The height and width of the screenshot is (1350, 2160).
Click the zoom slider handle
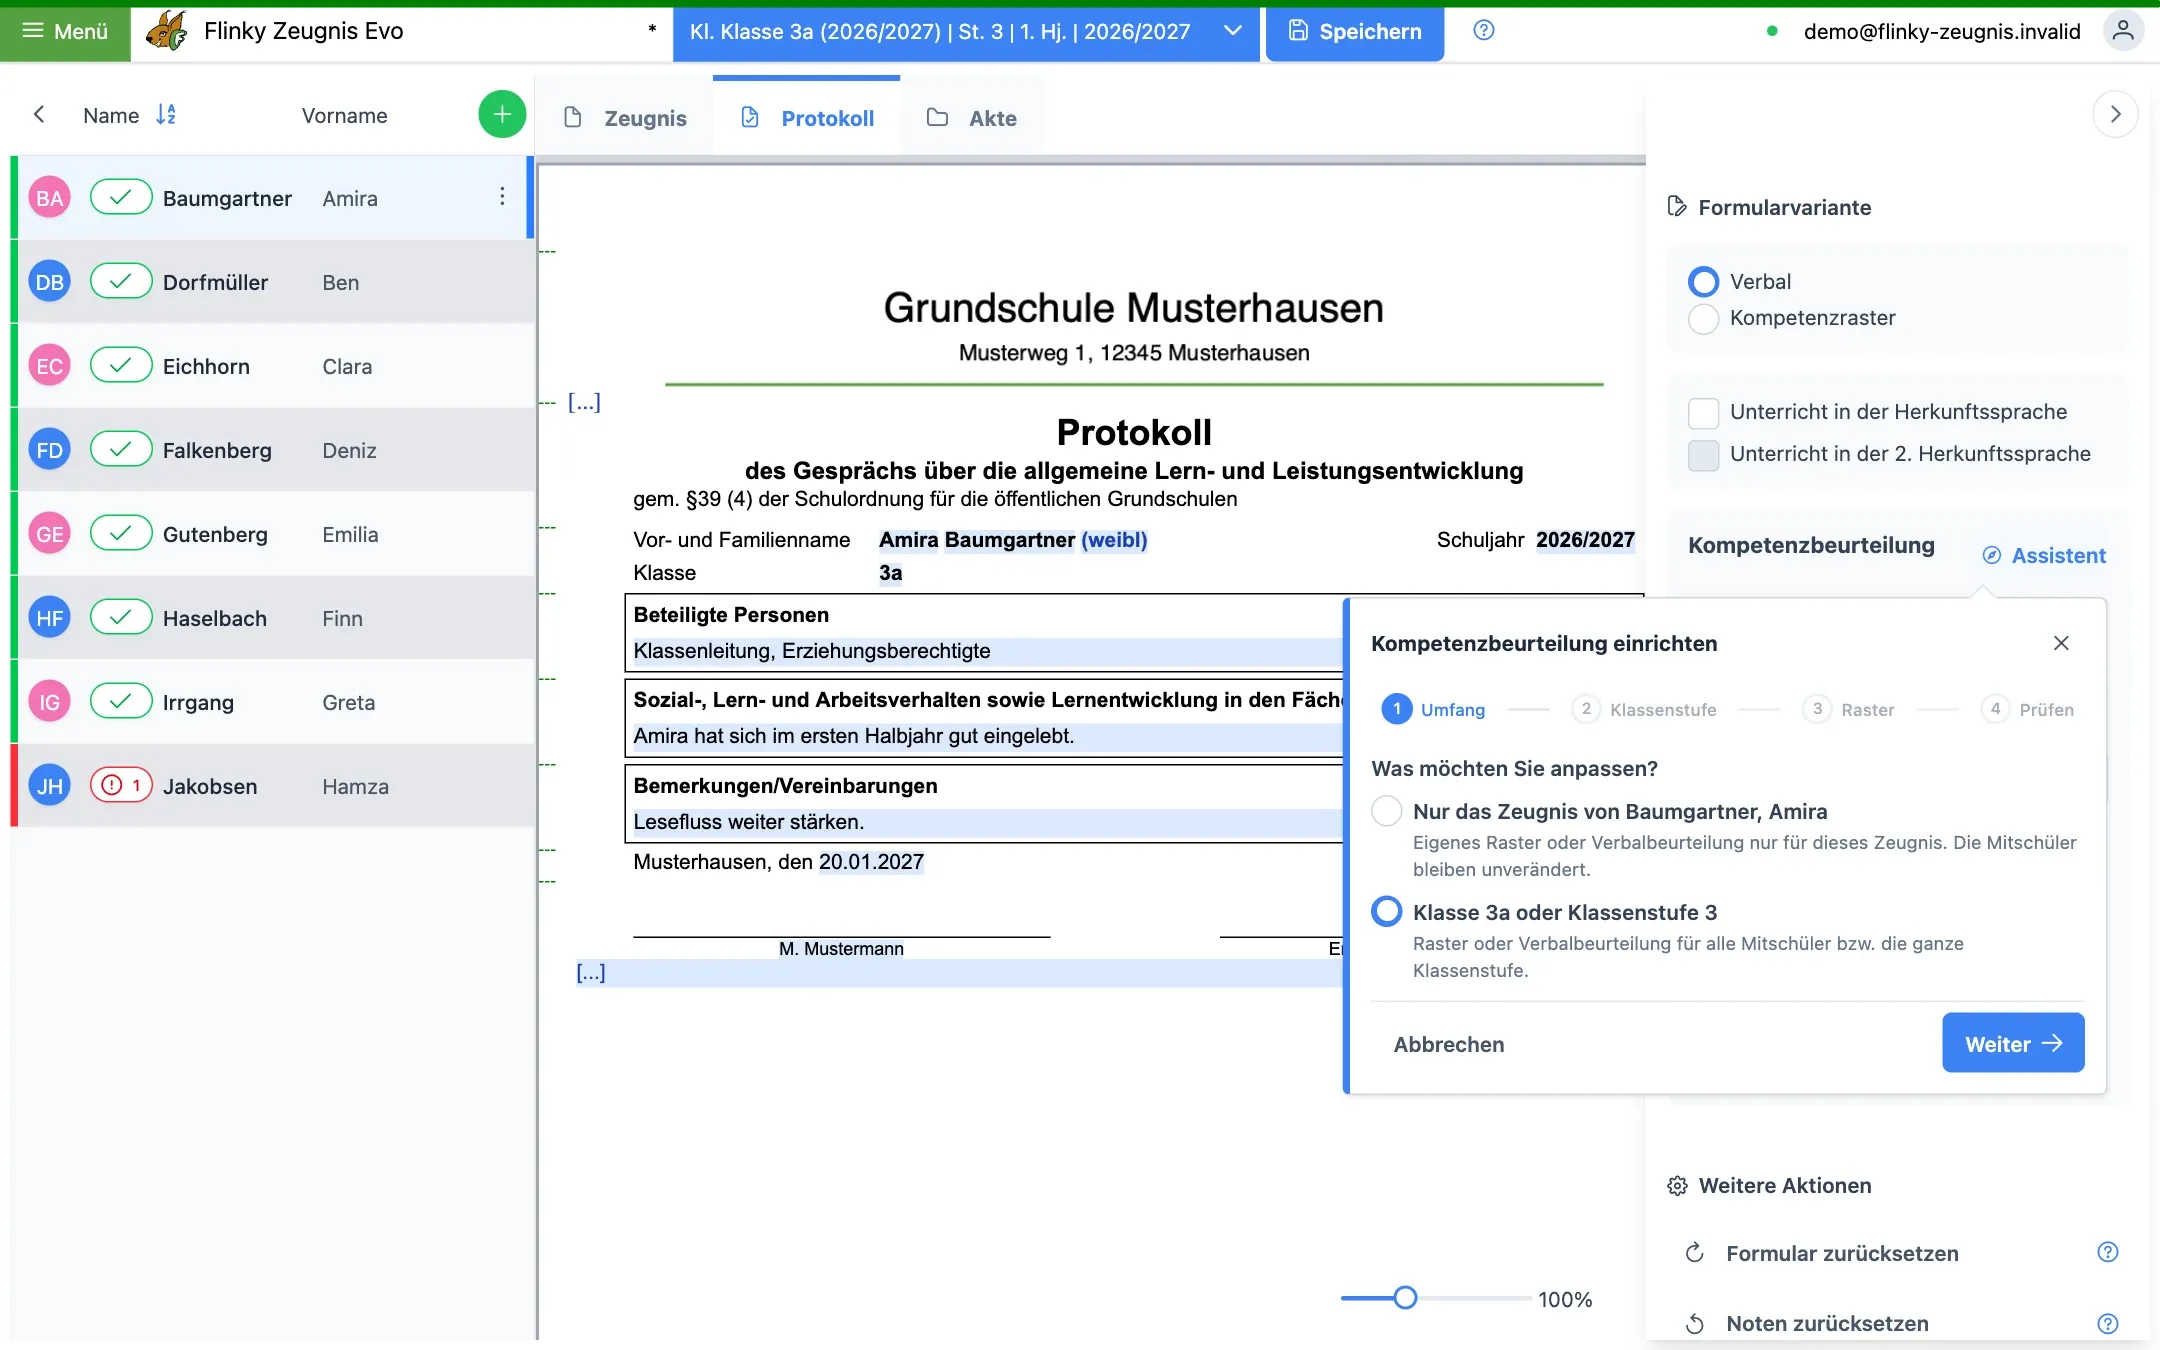click(x=1405, y=1298)
